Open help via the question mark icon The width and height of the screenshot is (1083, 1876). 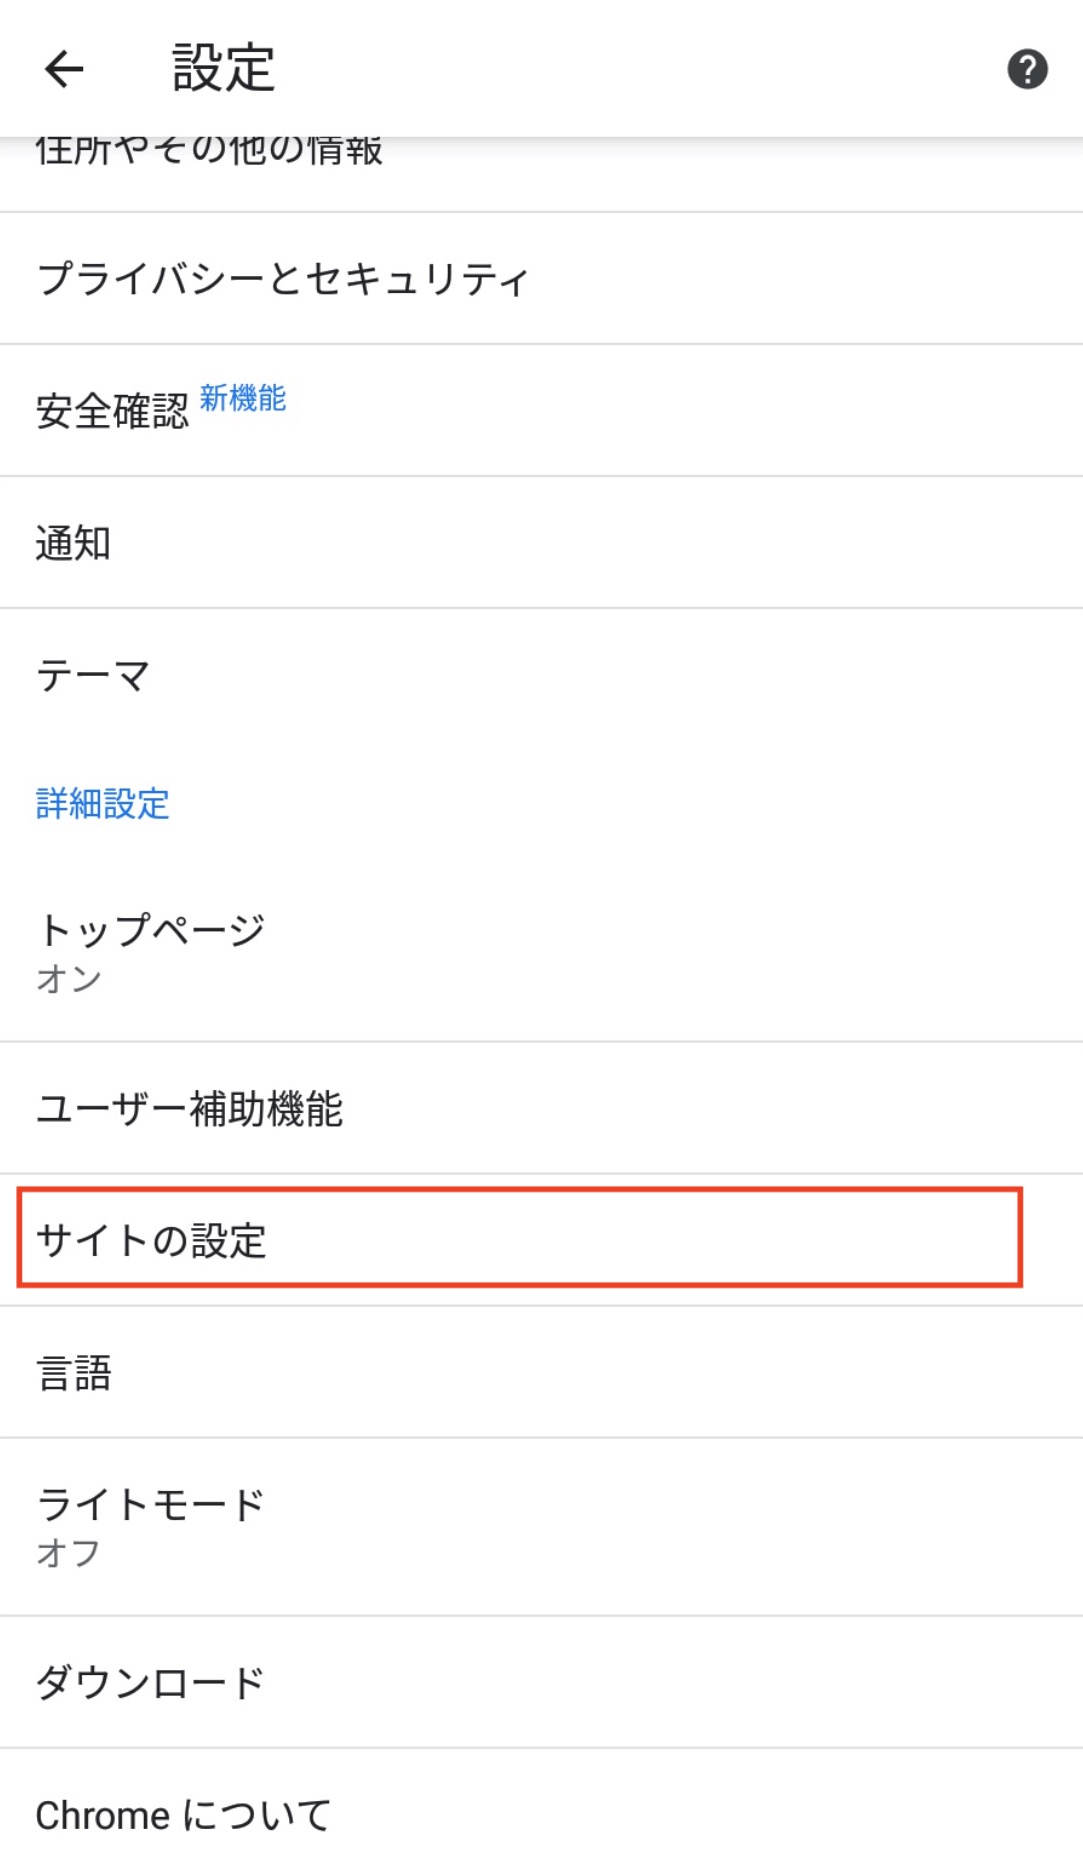click(x=1027, y=69)
